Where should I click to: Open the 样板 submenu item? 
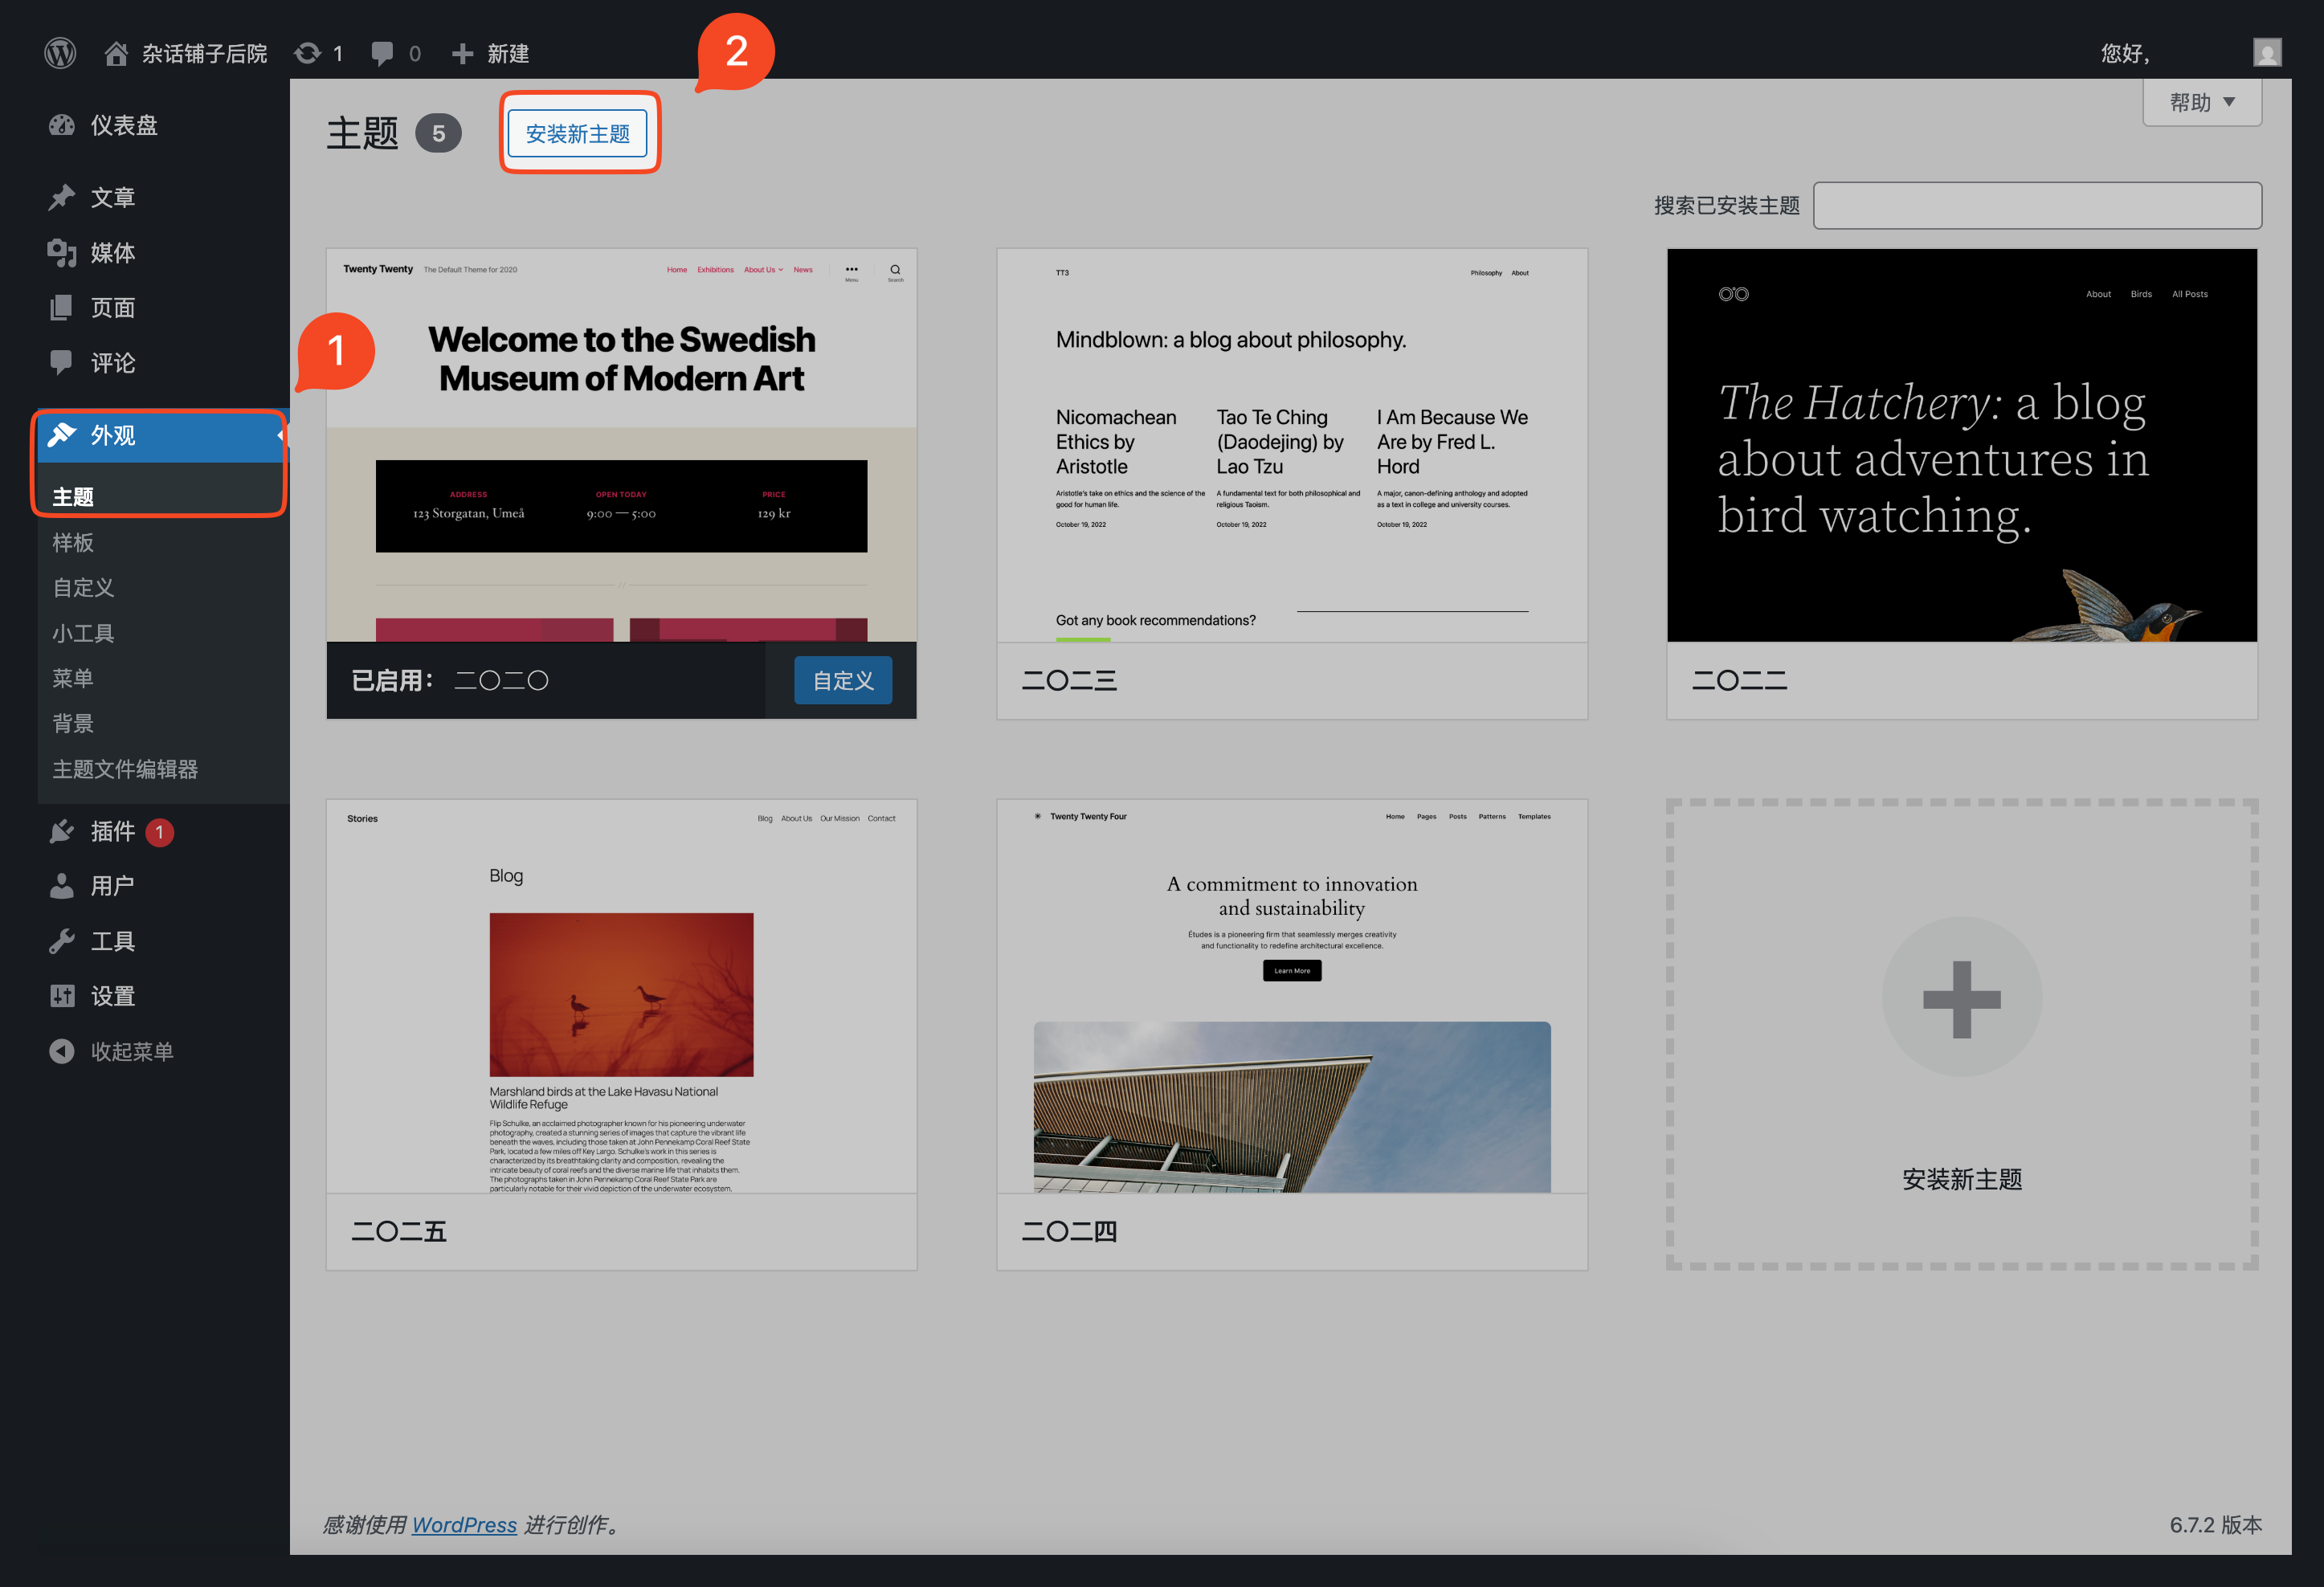(73, 542)
